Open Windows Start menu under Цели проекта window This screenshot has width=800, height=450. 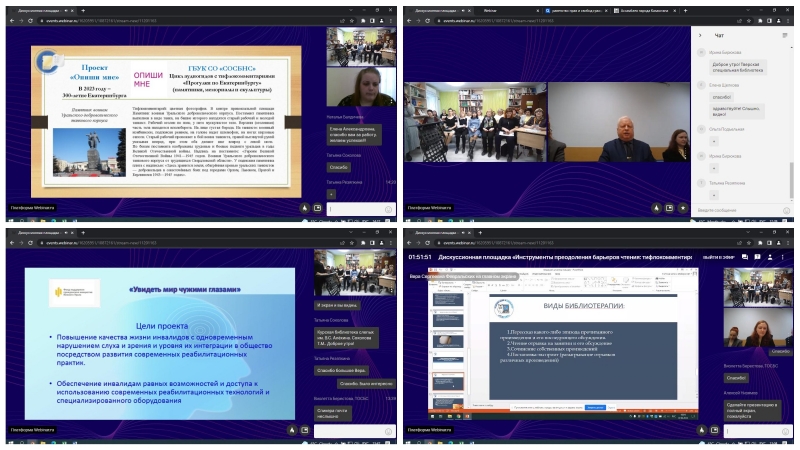8,445
